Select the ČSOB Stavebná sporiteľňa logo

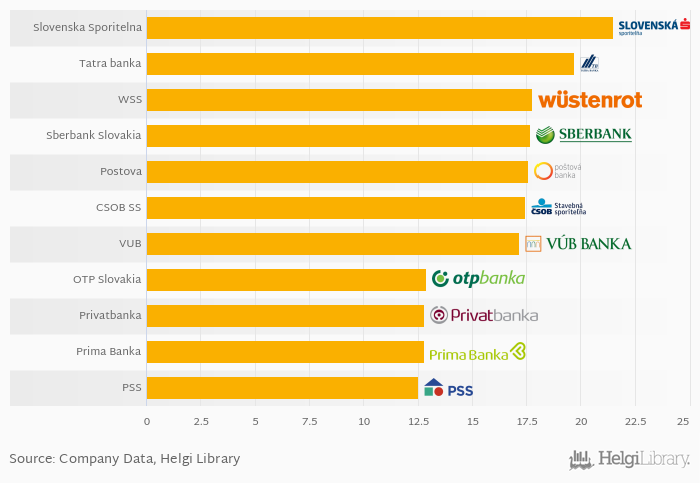pyautogui.click(x=558, y=207)
